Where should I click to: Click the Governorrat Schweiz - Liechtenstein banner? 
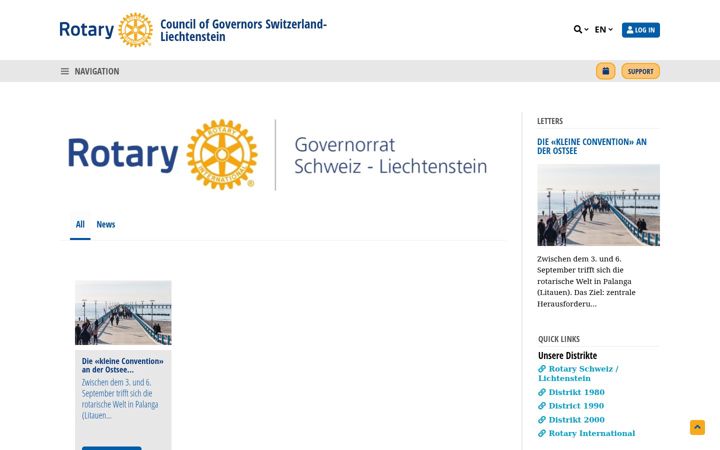pyautogui.click(x=278, y=155)
